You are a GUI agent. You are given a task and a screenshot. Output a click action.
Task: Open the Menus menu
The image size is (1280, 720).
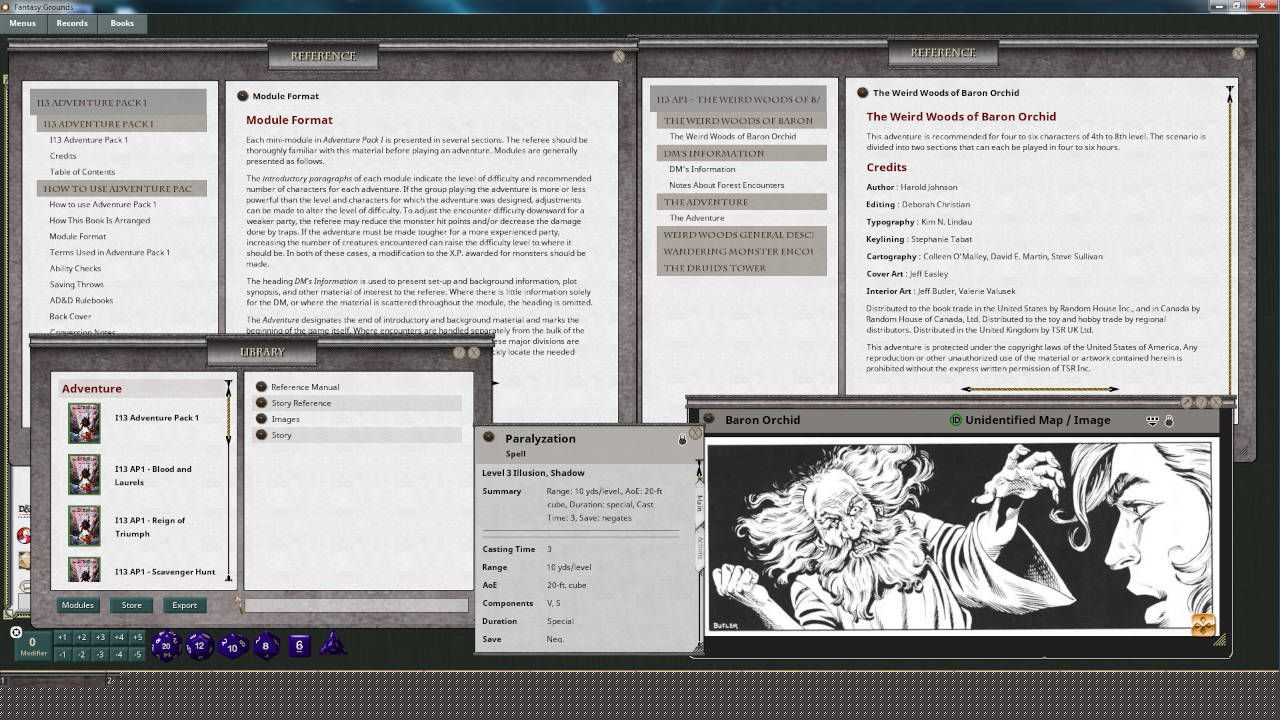23,23
